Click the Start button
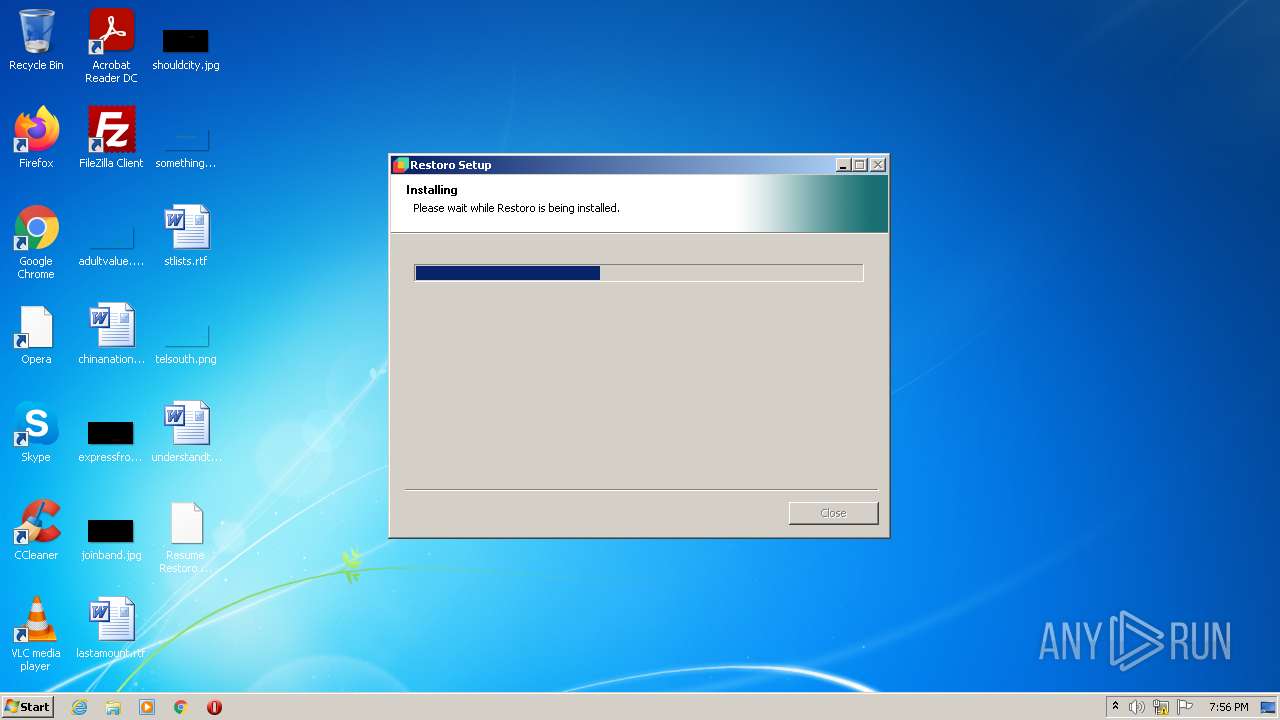The image size is (1280, 720). (27, 707)
